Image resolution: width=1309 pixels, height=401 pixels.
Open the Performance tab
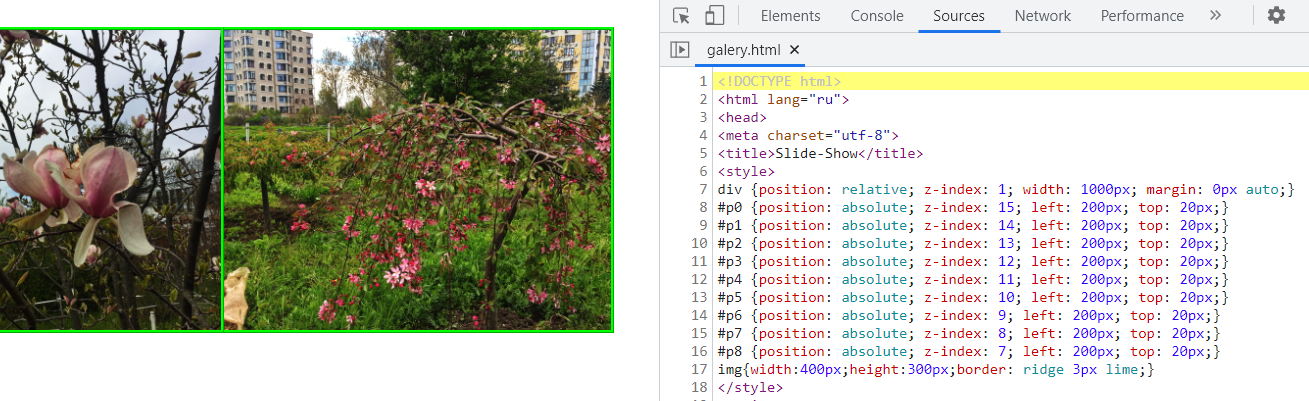[x=1141, y=16]
